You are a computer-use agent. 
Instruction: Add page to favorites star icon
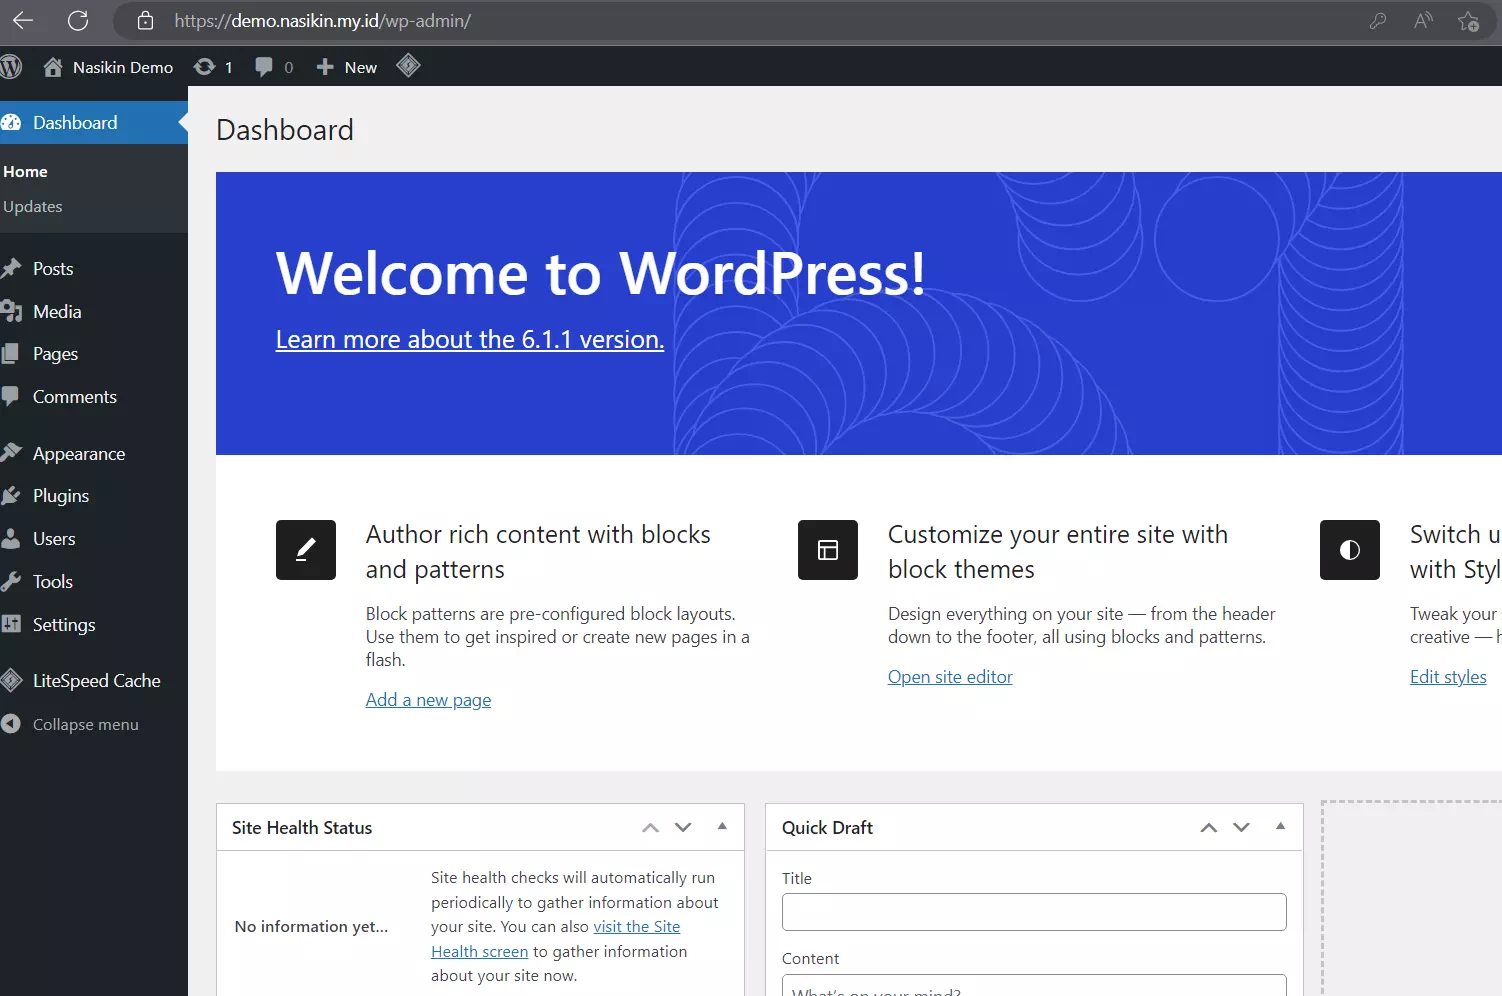click(1468, 20)
